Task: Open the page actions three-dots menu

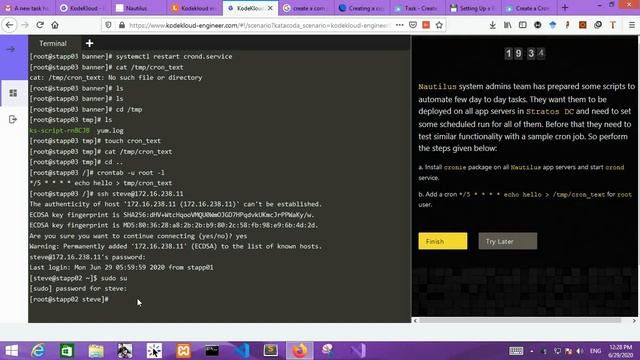Action: tap(400, 25)
